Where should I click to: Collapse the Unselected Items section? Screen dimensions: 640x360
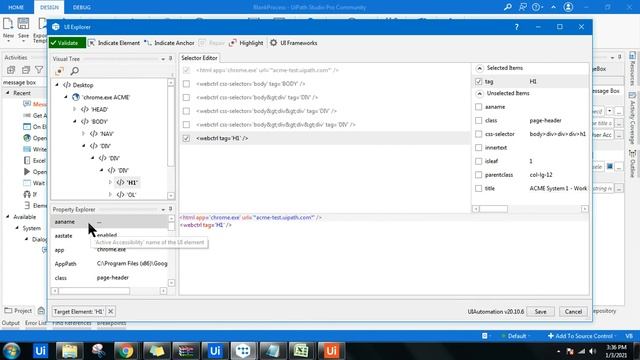point(480,93)
